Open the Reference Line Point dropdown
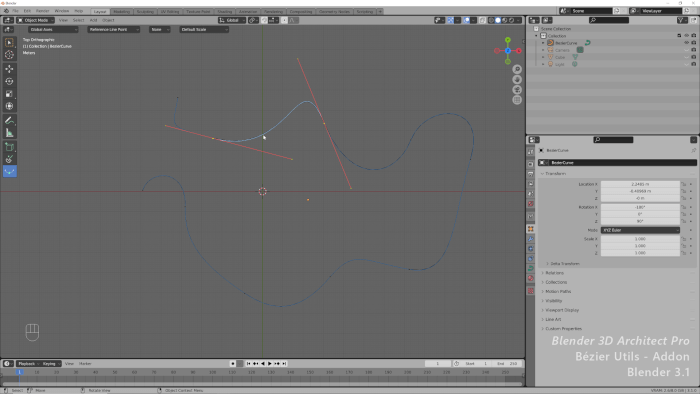Screen dimensions: 700x394 (x=113, y=29)
